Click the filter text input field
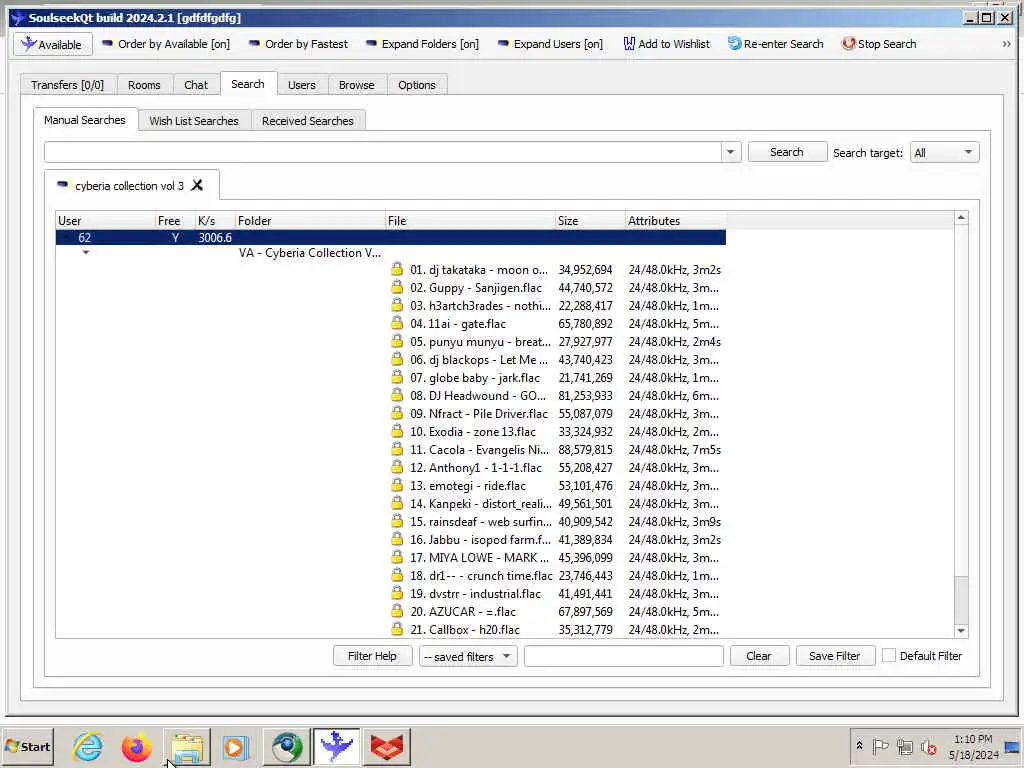The image size is (1024, 768). (624, 656)
